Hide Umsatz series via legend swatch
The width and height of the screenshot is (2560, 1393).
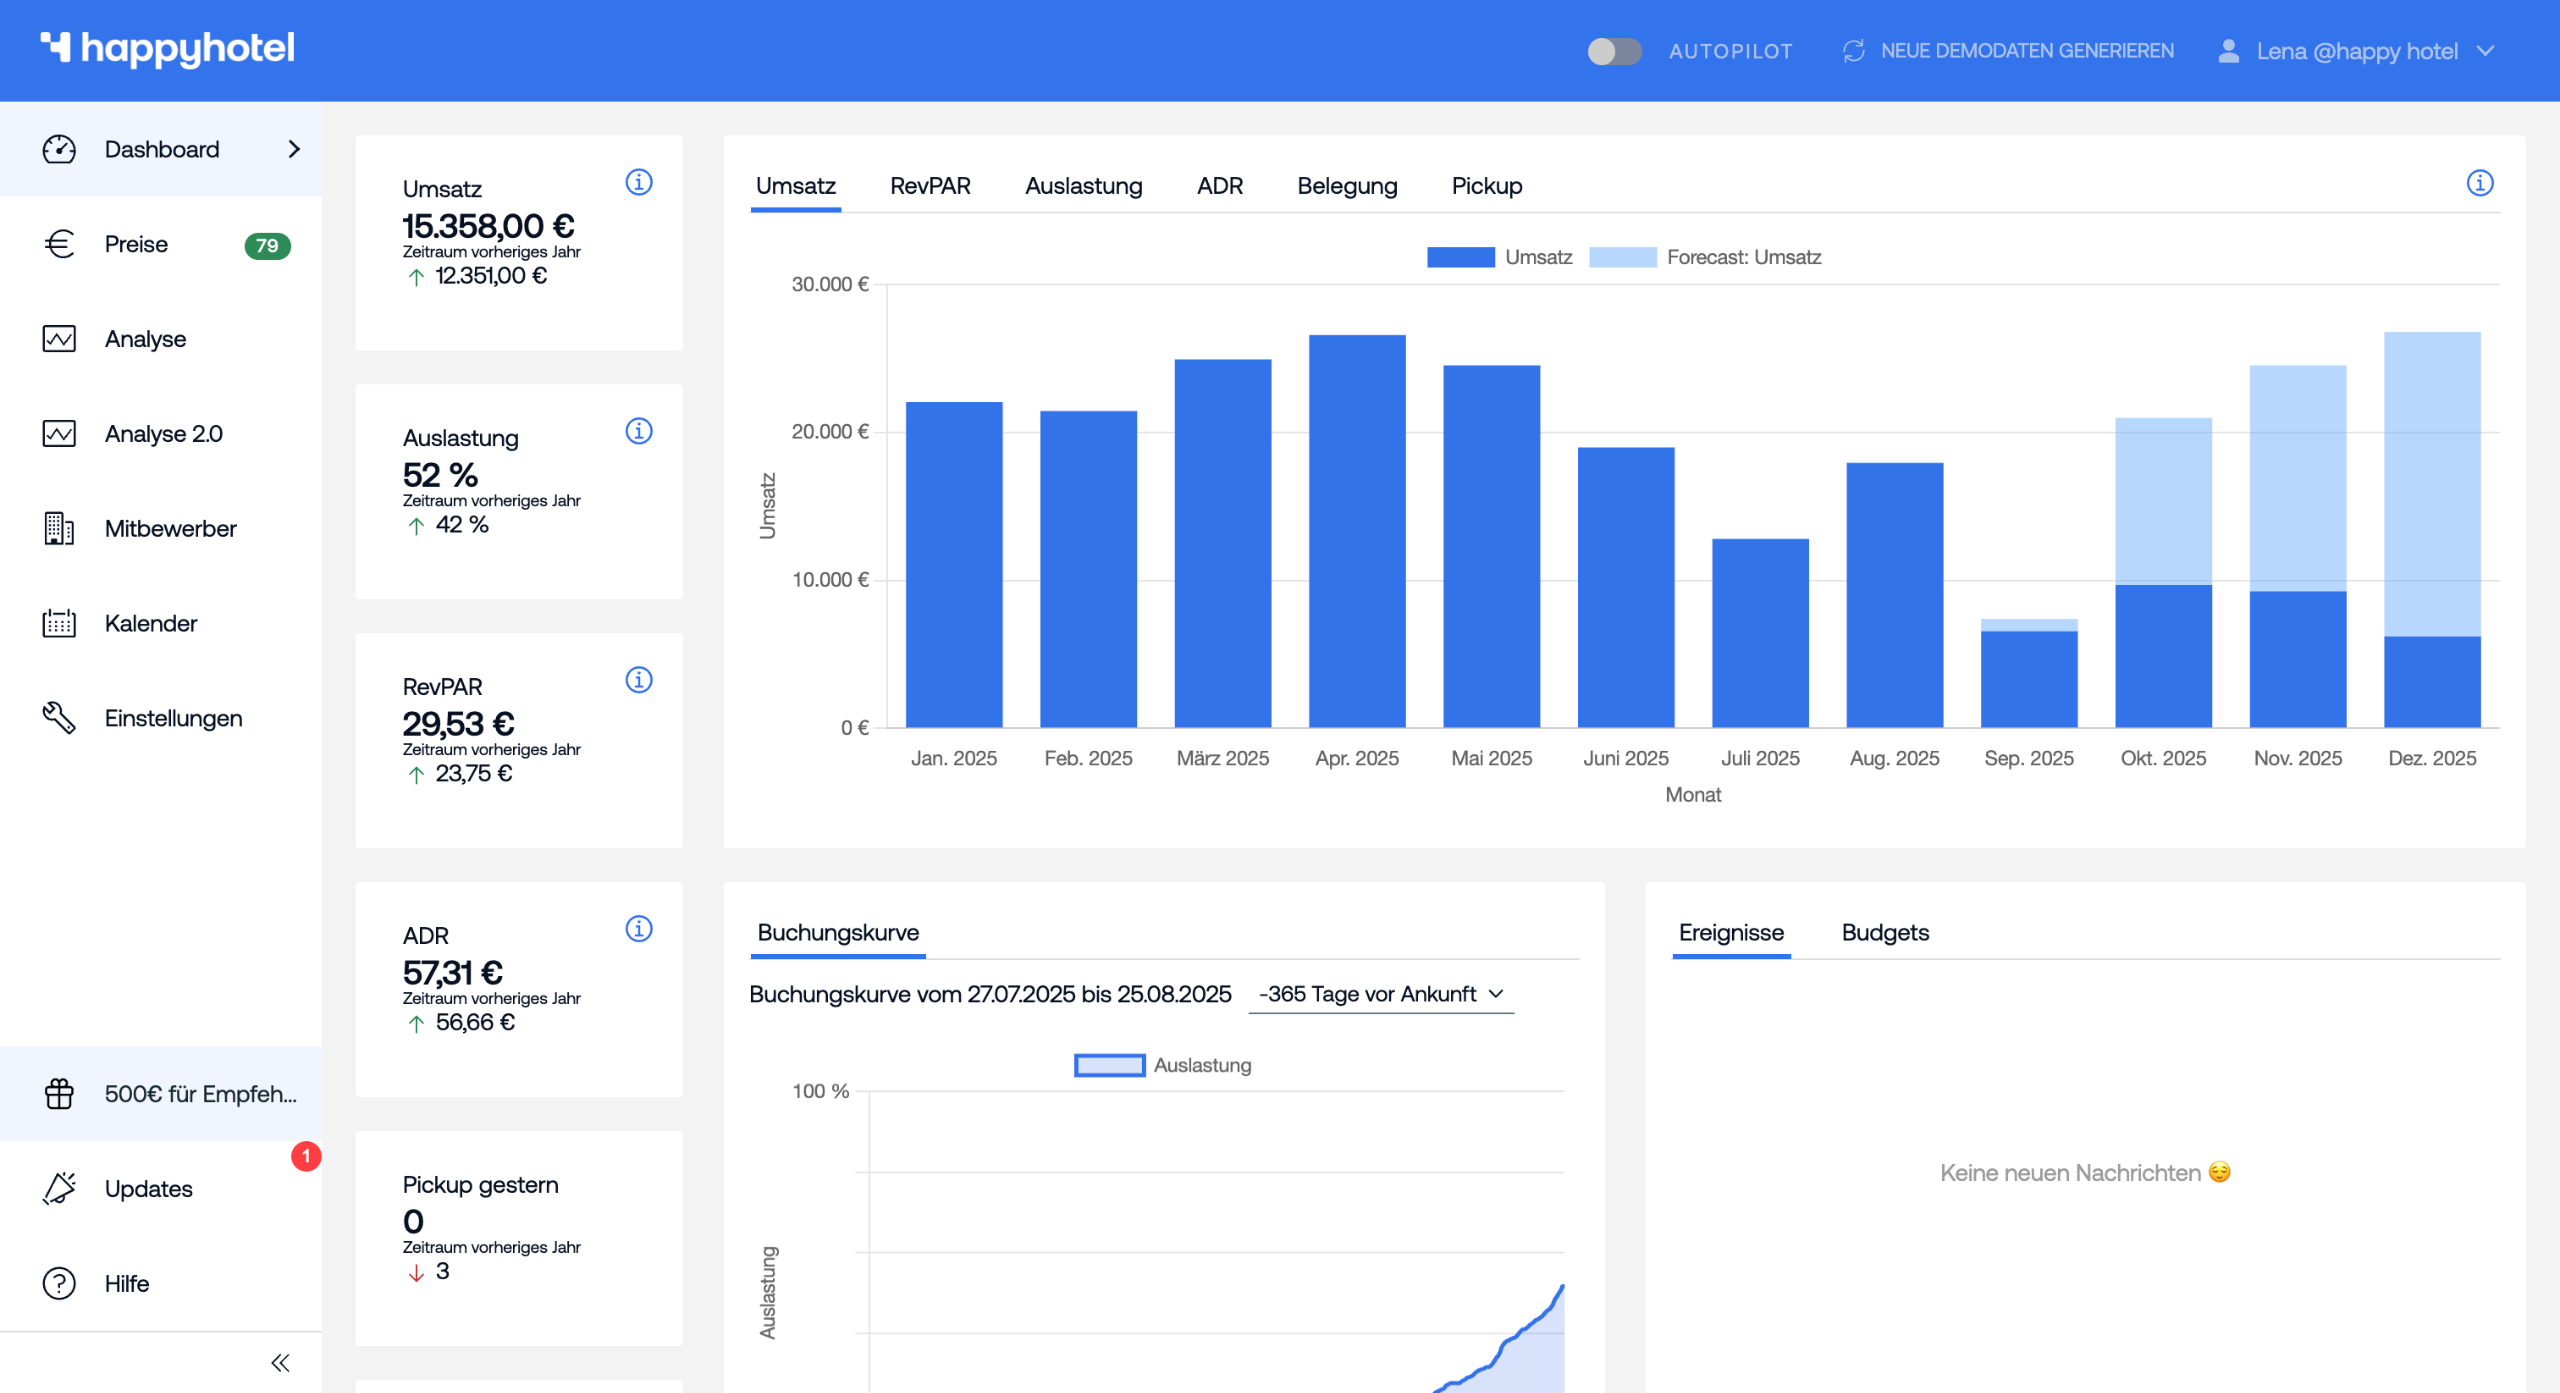tap(1460, 257)
